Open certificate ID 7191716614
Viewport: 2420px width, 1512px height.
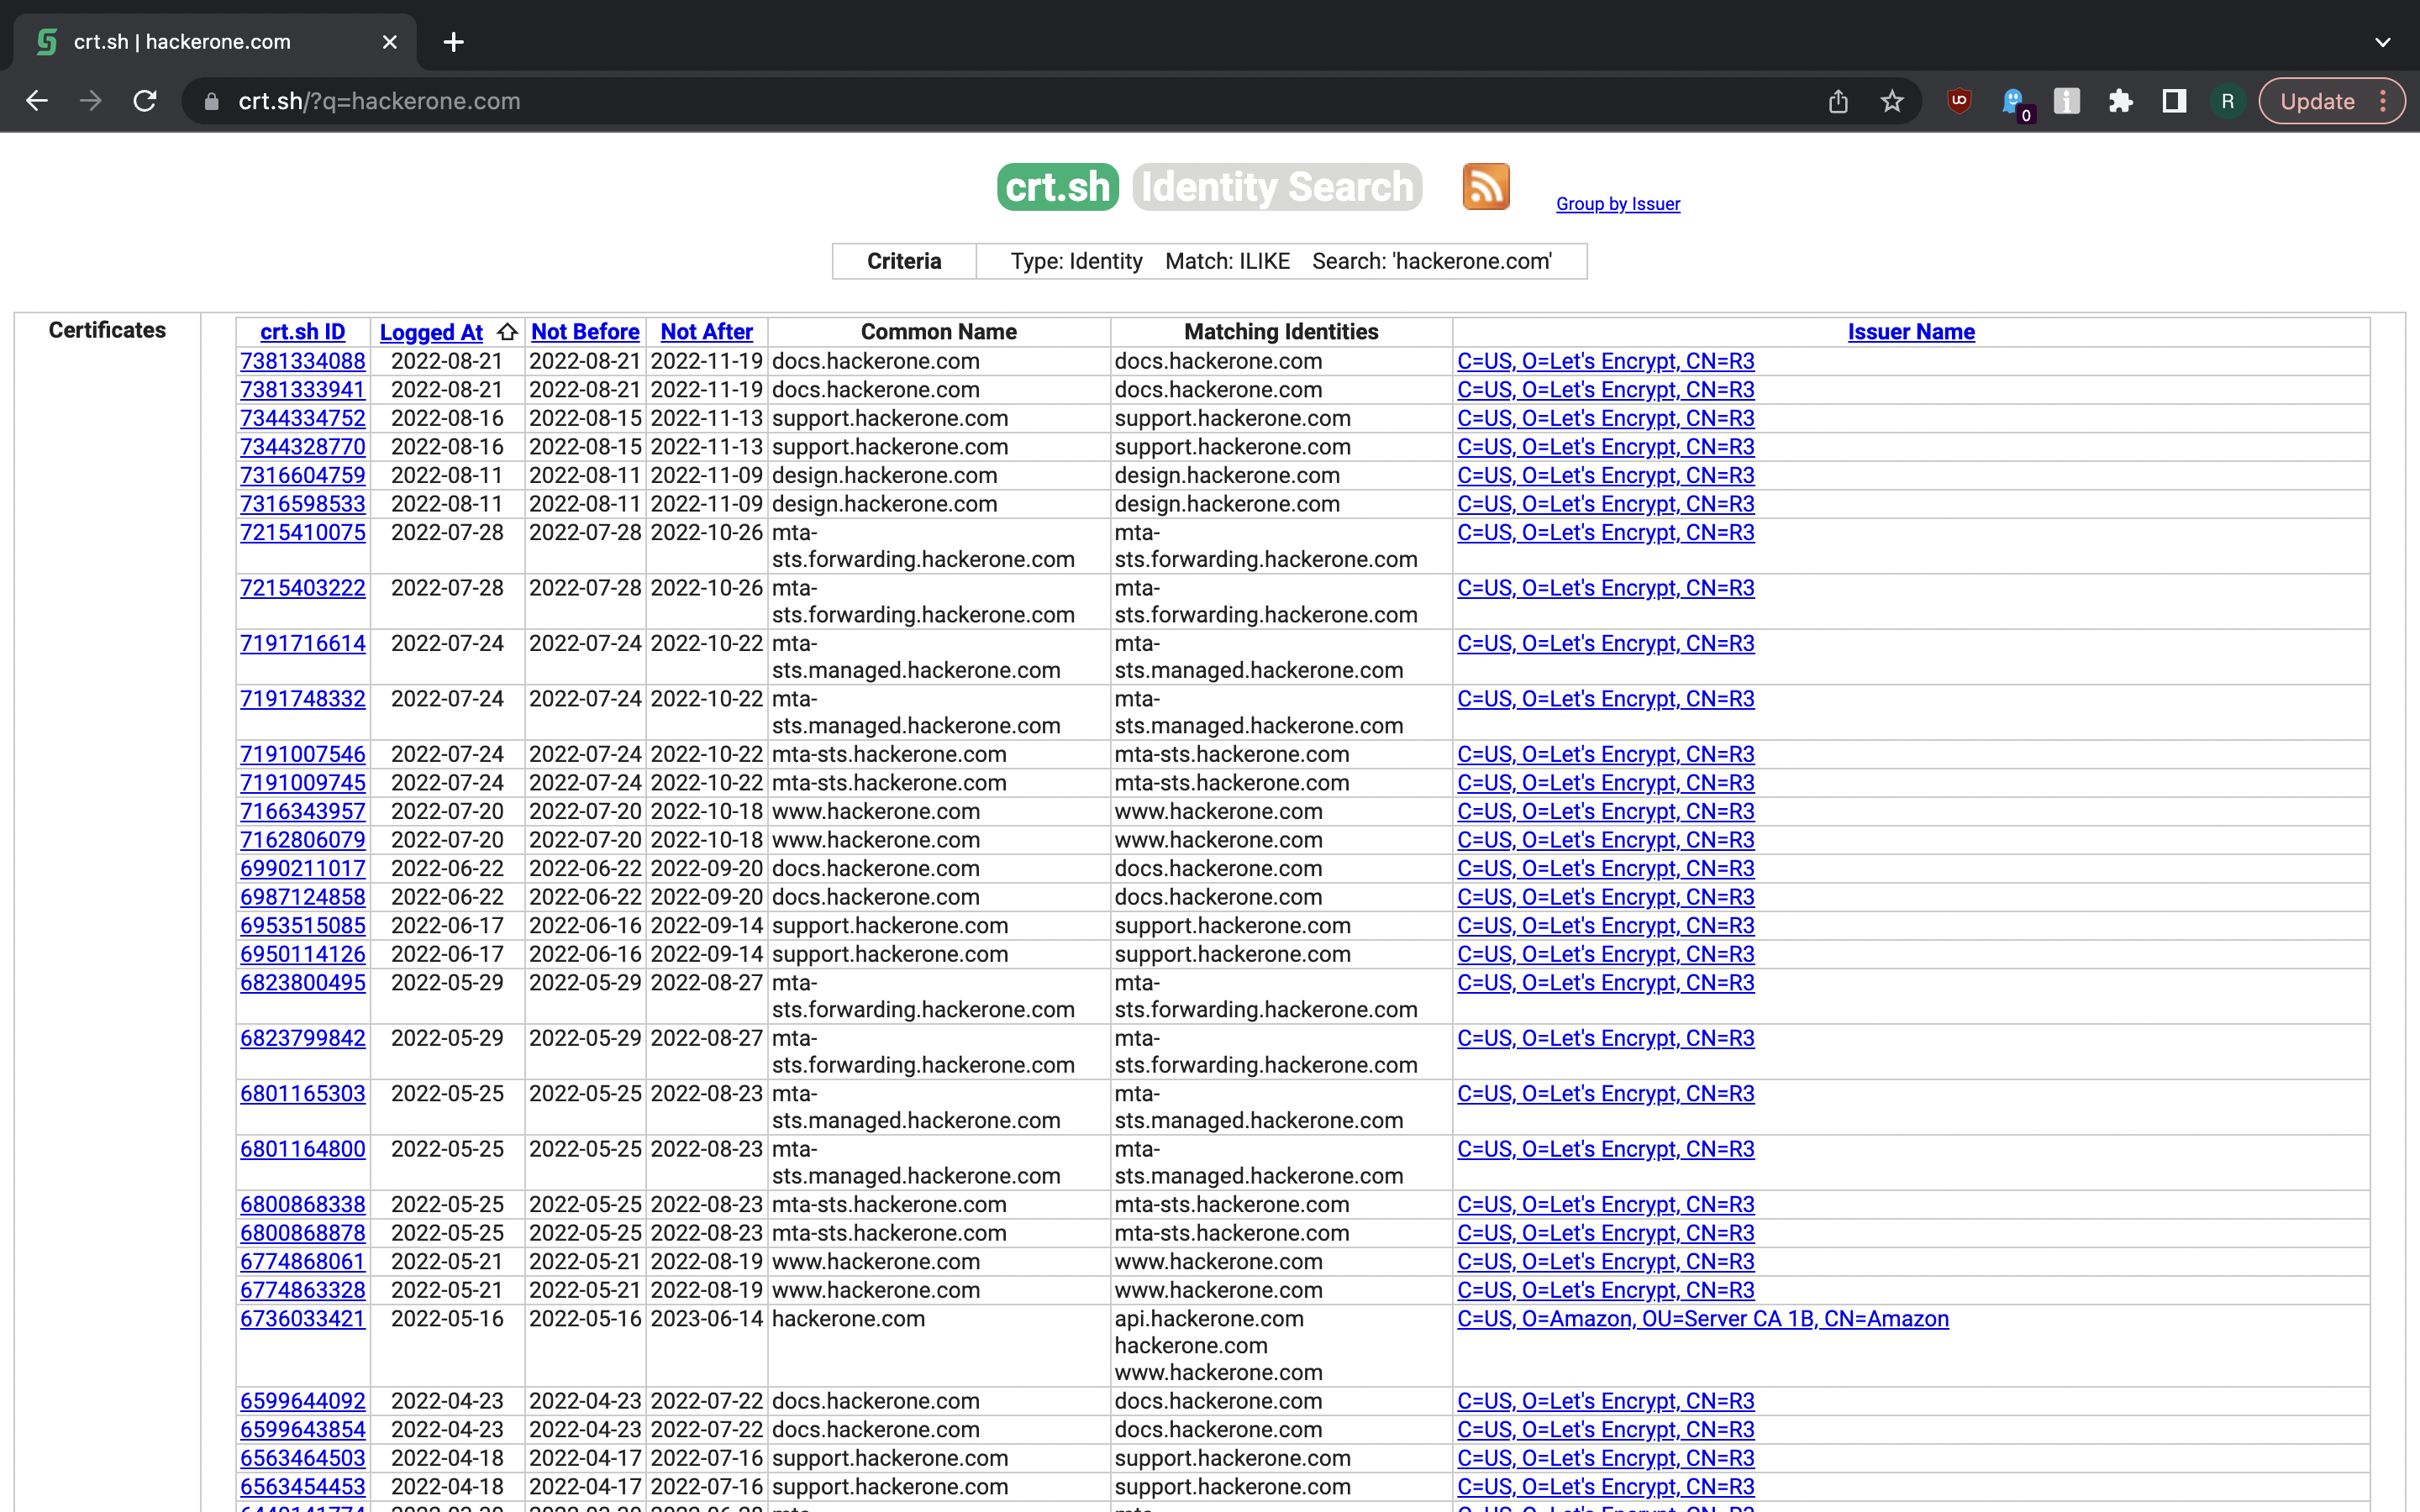tap(303, 644)
